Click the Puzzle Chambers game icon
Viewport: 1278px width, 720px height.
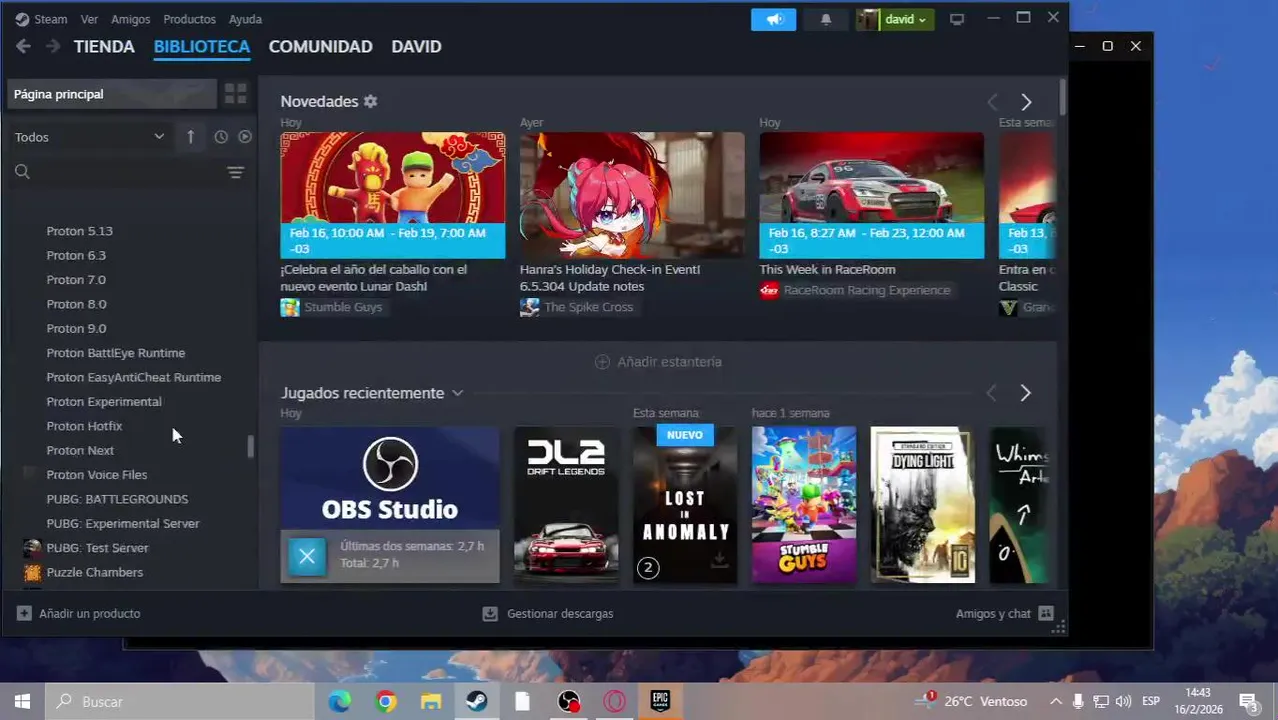(32, 573)
